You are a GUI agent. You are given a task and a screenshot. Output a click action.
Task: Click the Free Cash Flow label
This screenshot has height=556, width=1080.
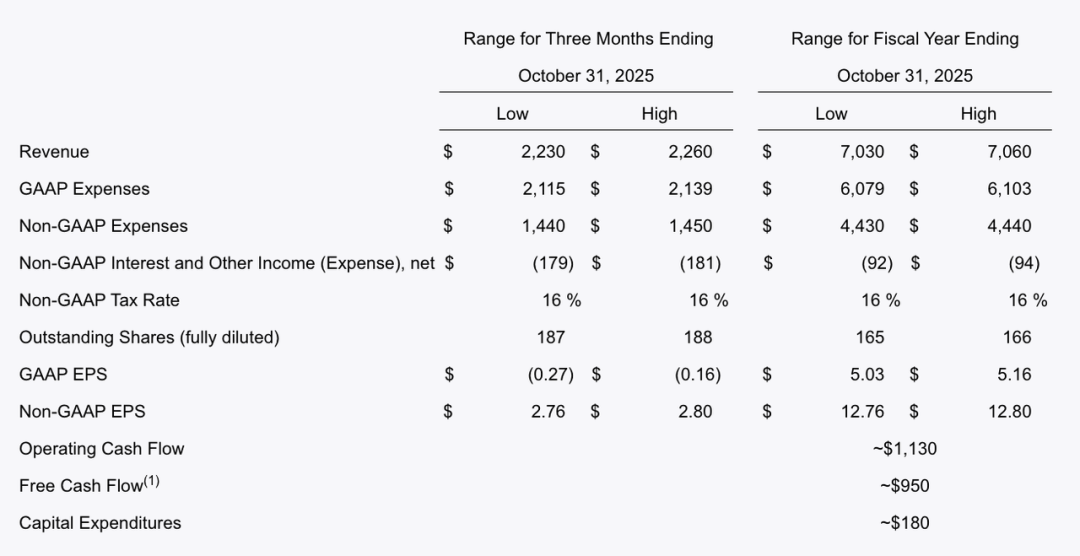coord(82,485)
